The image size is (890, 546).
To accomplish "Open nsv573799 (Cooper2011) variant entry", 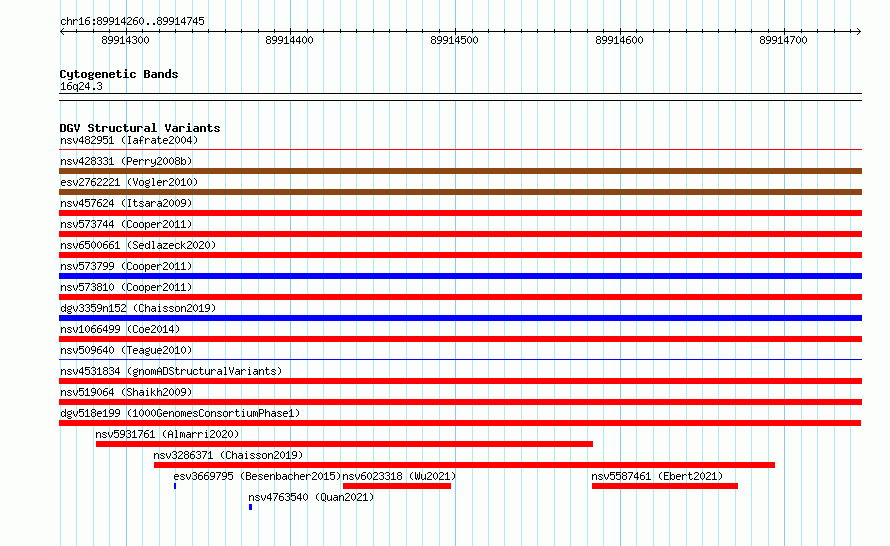I will (126, 266).
